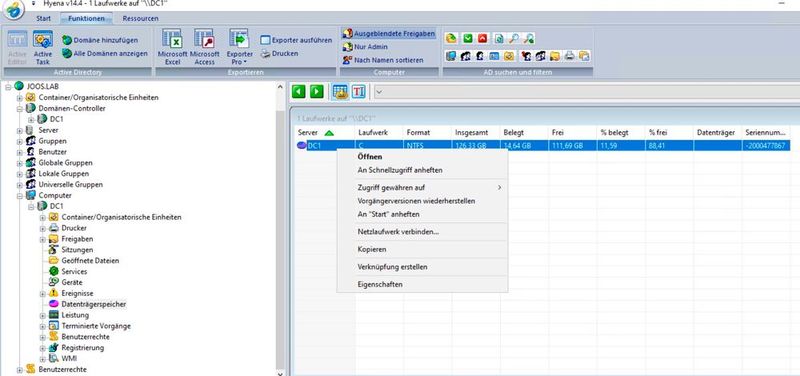Click Exporter ausführen
Screen dimensions: 800x376
(296, 40)
